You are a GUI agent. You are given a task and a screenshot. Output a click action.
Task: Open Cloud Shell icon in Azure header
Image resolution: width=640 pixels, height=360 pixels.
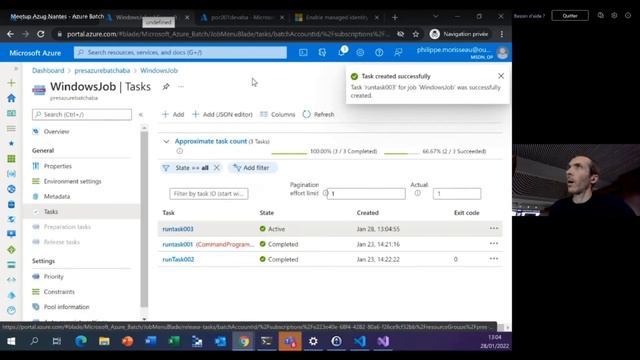point(303,52)
